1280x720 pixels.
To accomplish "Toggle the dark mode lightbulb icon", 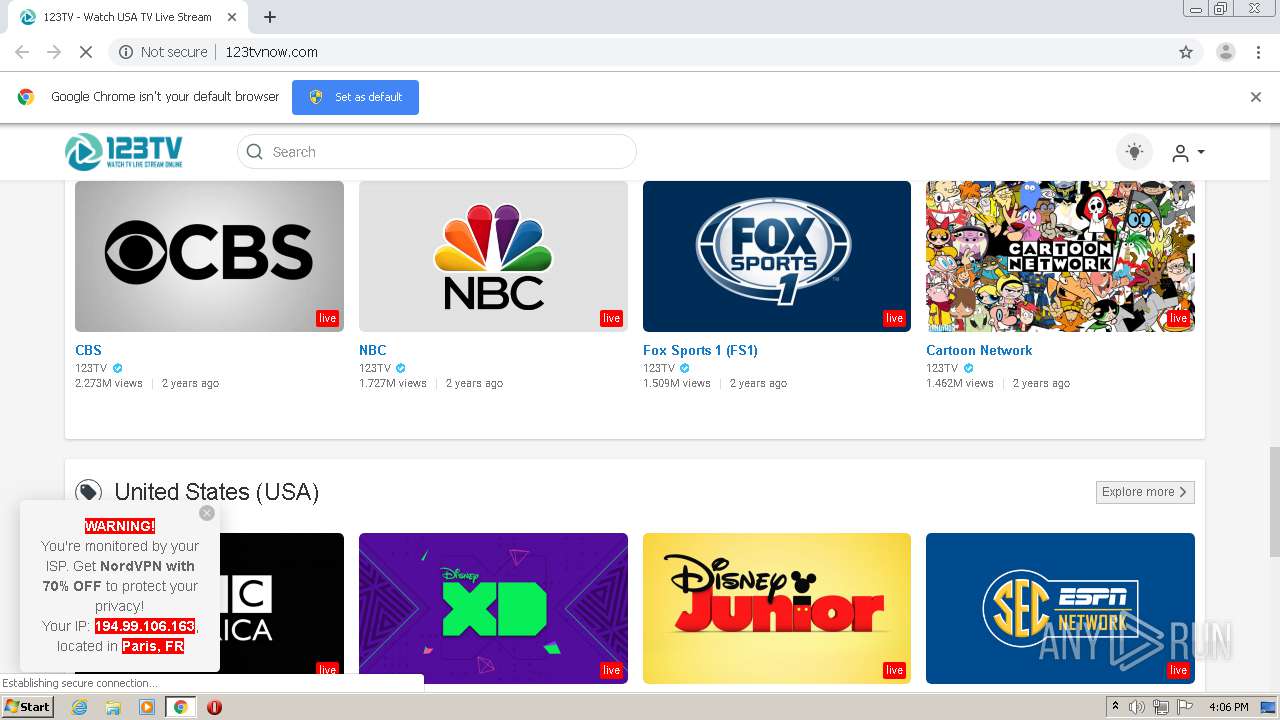I will click(1134, 152).
